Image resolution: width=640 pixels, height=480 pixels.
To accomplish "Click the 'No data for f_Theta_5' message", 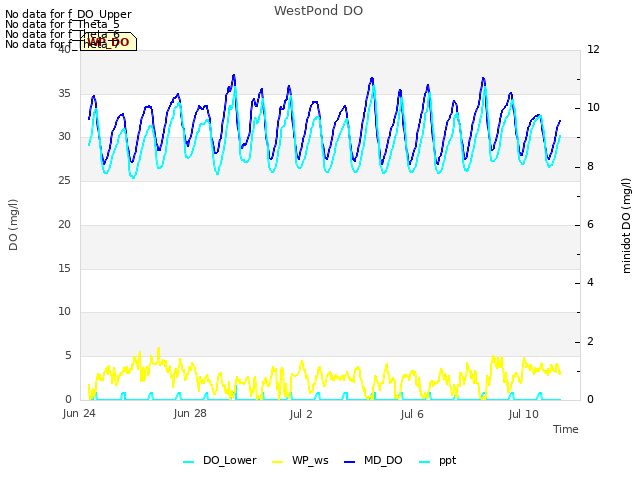I will point(62,24).
